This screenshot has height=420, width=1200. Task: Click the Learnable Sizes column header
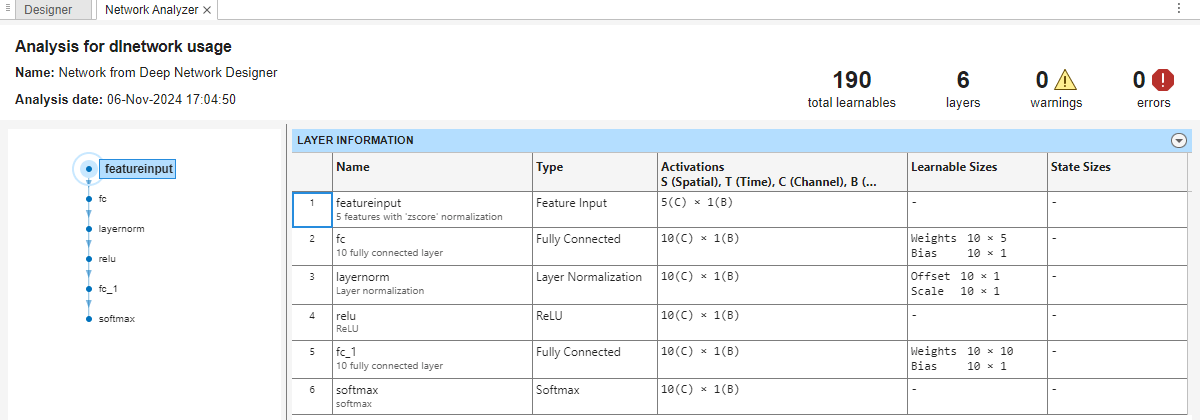coord(954,167)
